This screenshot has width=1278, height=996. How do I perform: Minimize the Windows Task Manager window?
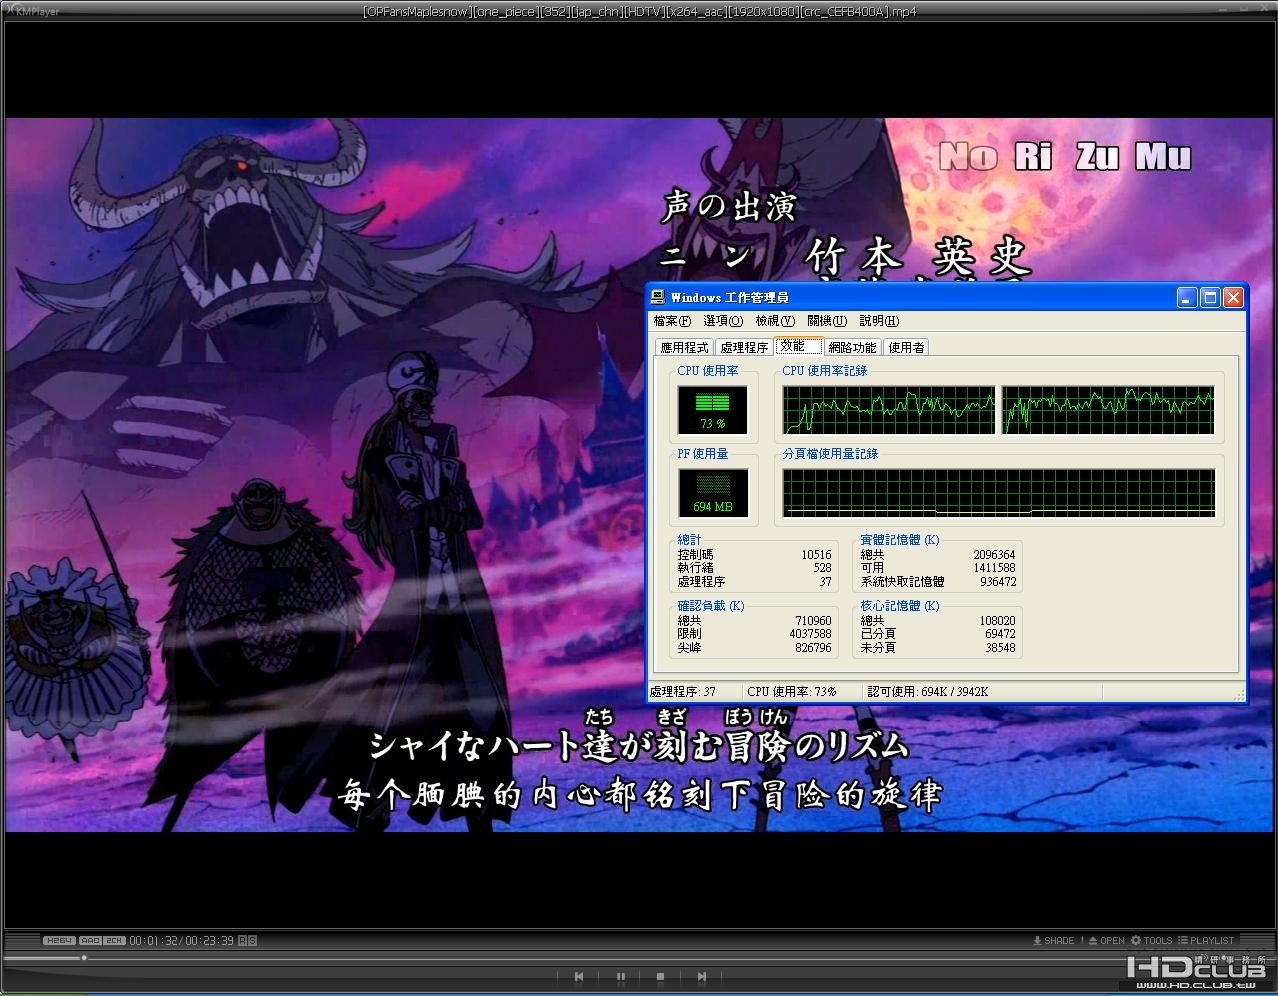1187,297
